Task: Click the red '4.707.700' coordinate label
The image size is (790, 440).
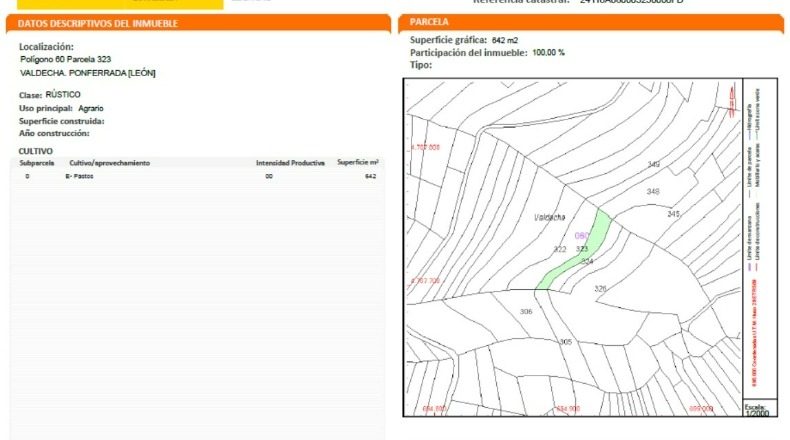Action: tap(426, 281)
